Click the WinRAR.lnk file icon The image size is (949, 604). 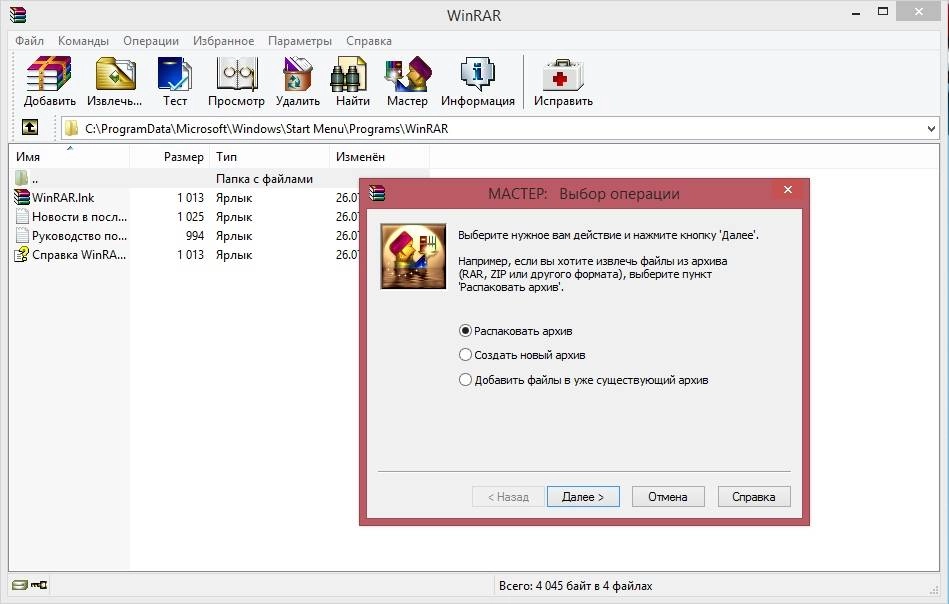[22, 197]
